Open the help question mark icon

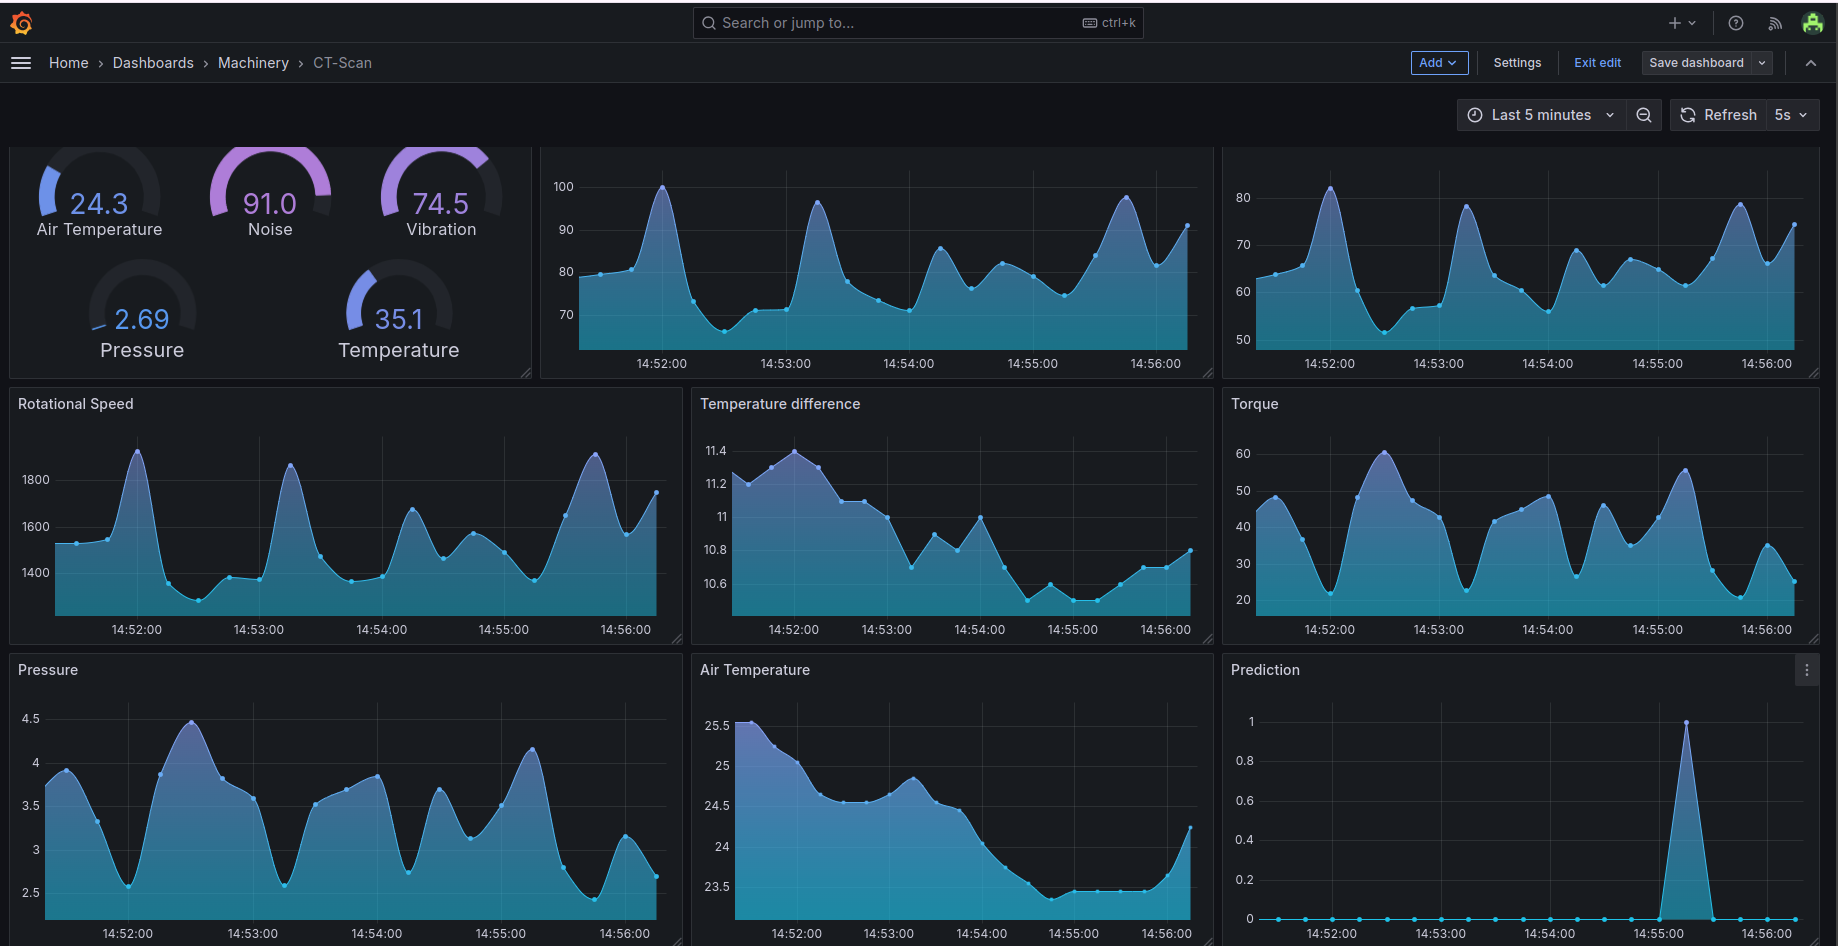1736,23
